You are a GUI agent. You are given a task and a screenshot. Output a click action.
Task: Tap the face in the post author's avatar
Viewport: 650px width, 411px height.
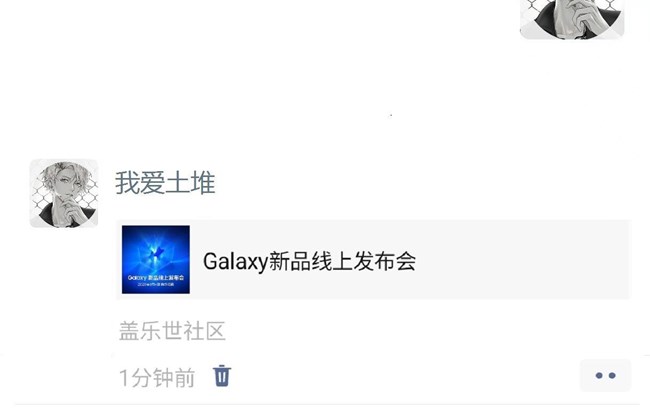(65, 183)
